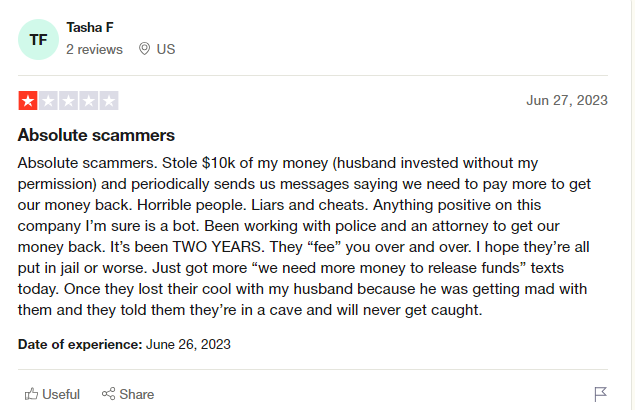Click the Share network icon
The height and width of the screenshot is (410, 635).
108,393
